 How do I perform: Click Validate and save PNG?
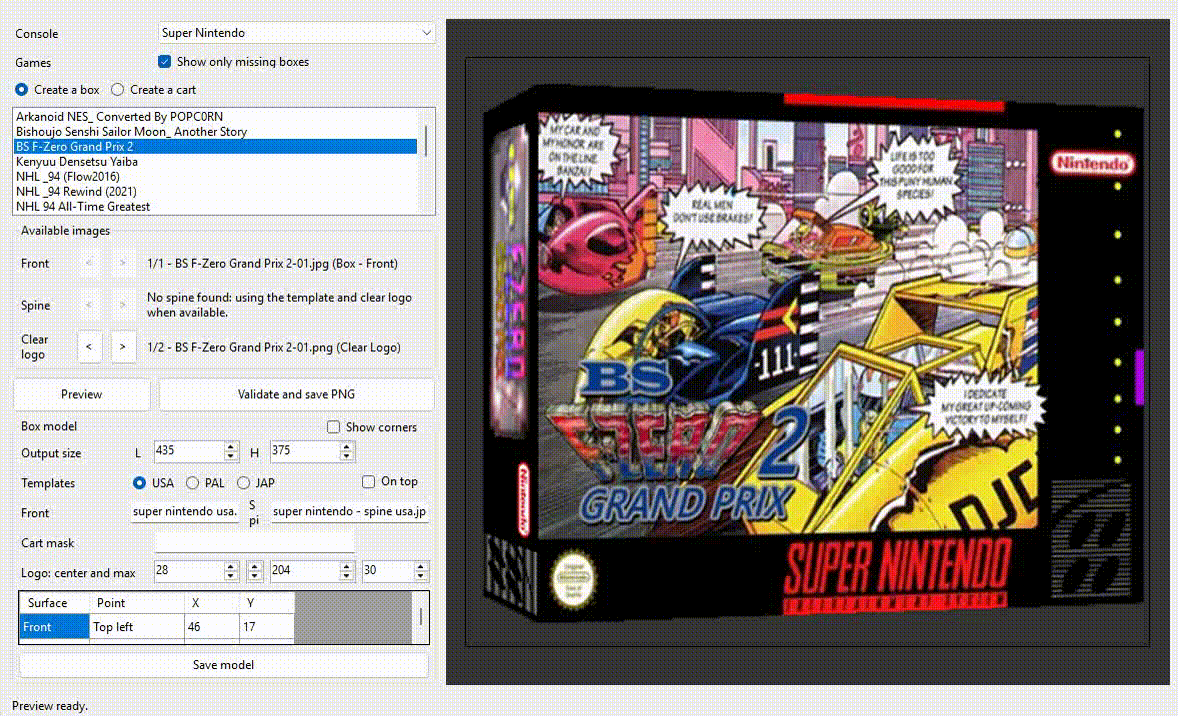pyautogui.click(x=296, y=394)
